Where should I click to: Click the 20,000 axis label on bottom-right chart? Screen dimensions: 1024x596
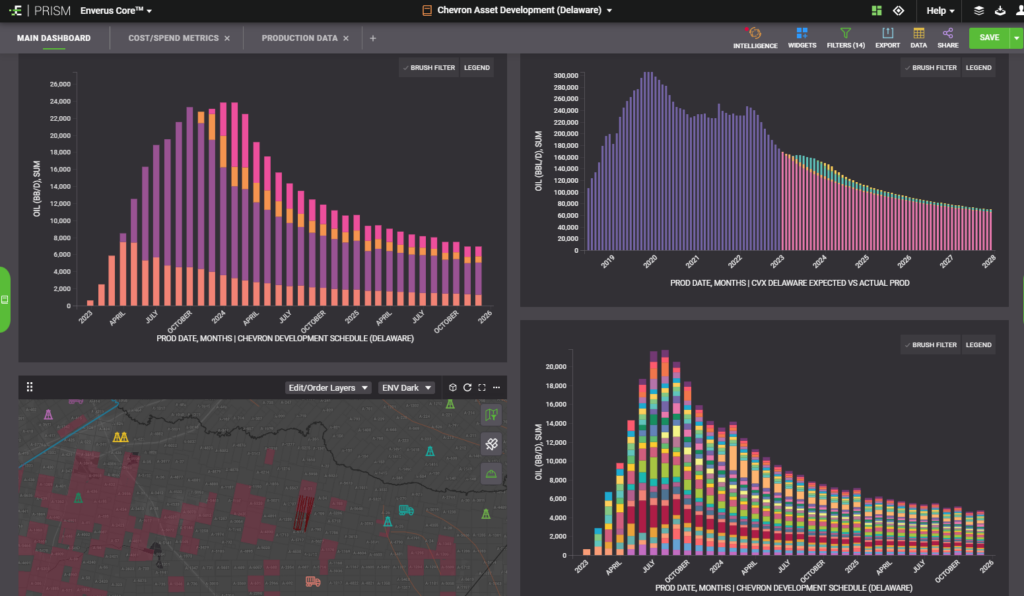point(556,366)
